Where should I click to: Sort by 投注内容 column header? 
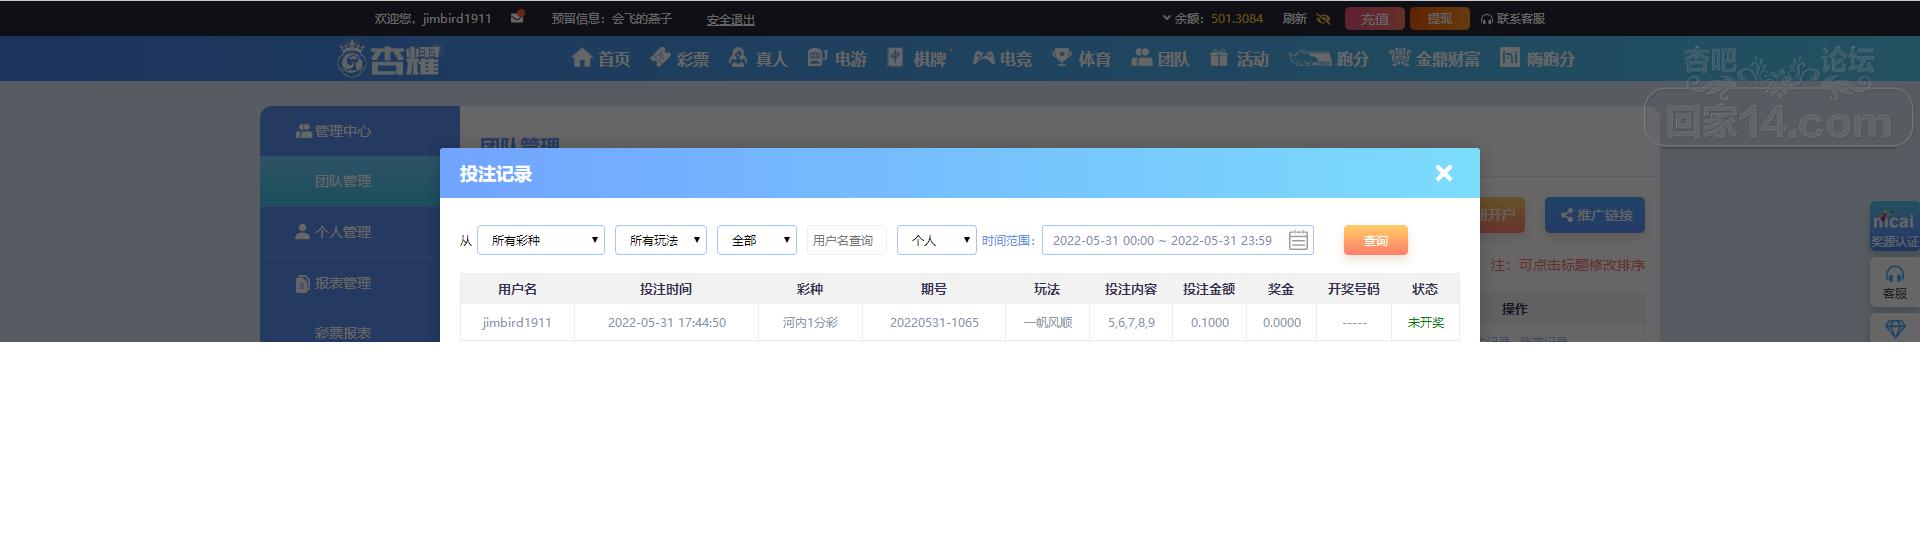coord(1131,289)
